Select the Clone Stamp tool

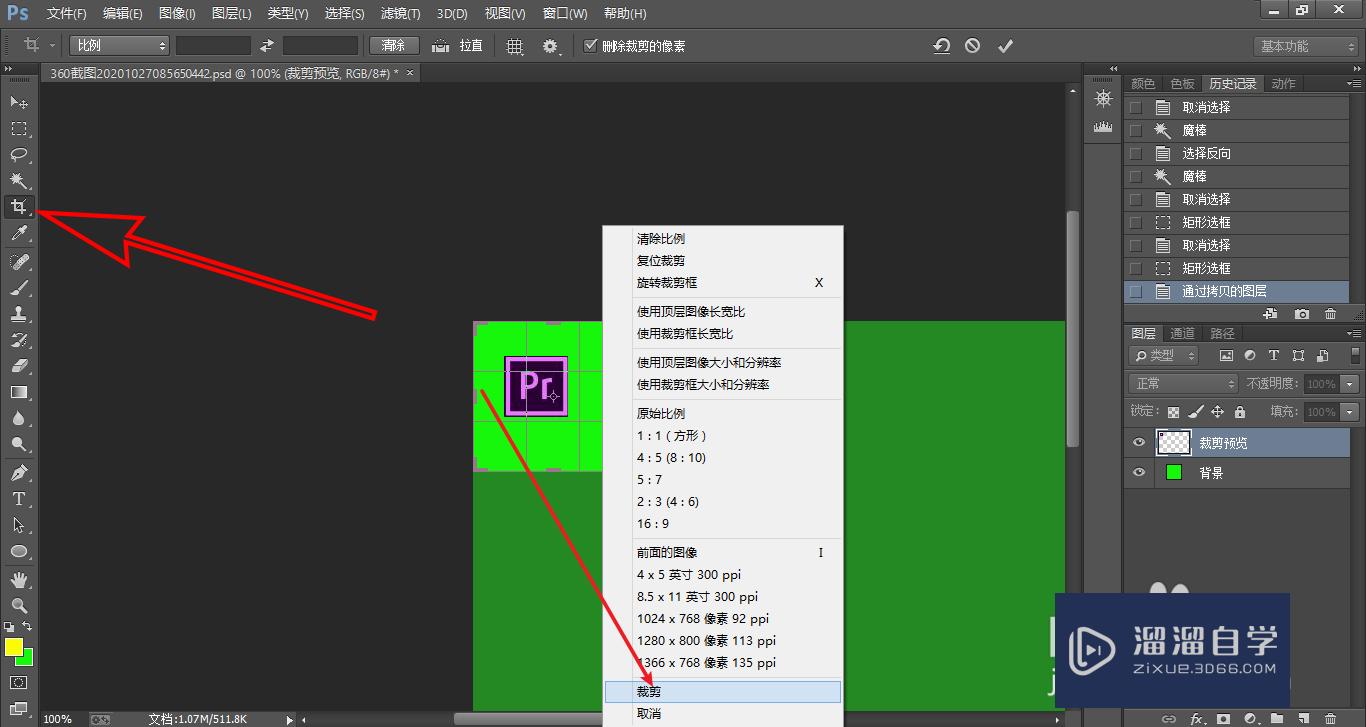click(19, 313)
